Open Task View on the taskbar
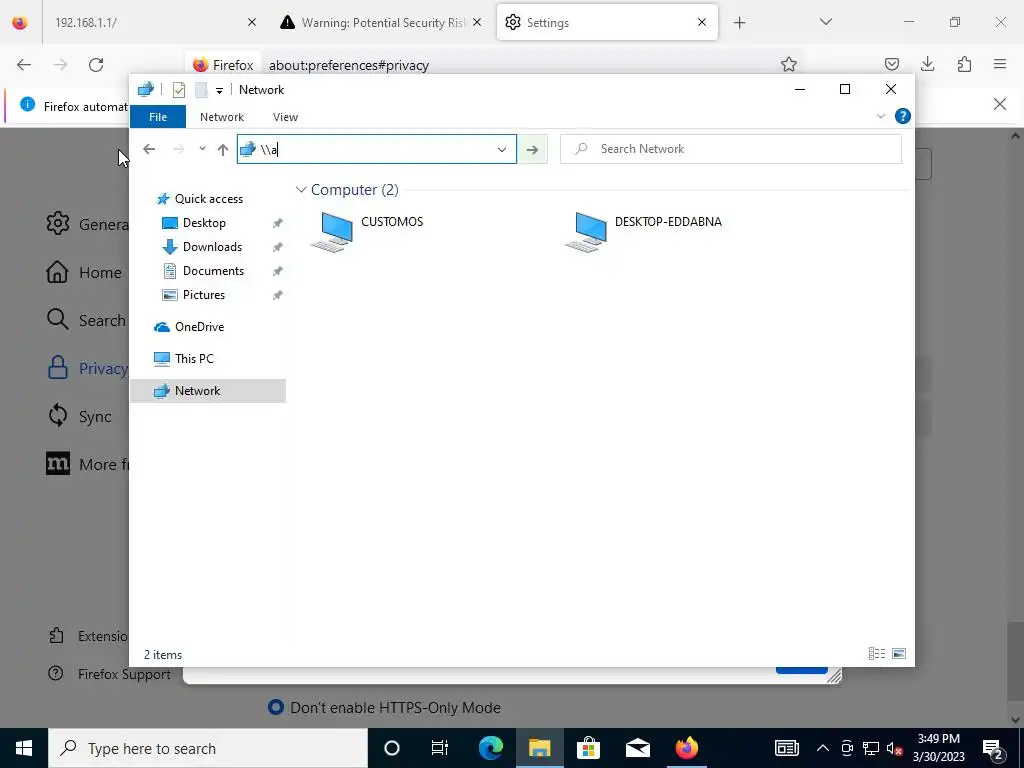1024x768 pixels. coord(440,748)
